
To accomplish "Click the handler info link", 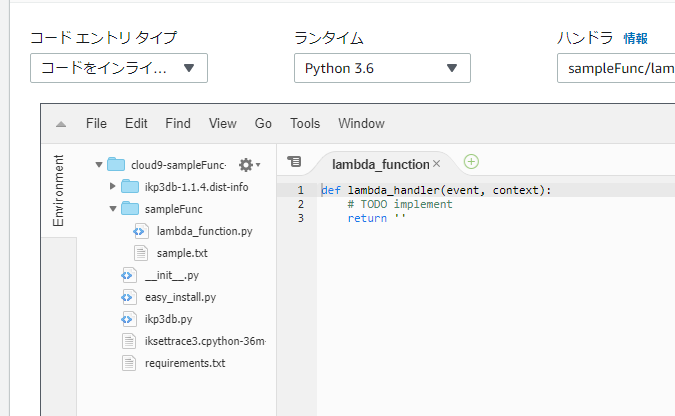I will coord(635,39).
